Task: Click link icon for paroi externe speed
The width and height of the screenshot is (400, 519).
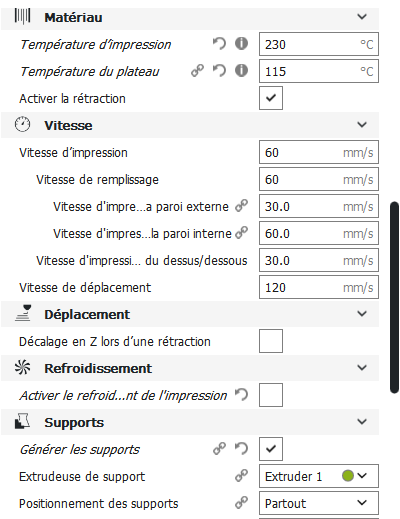Action: pos(241,206)
